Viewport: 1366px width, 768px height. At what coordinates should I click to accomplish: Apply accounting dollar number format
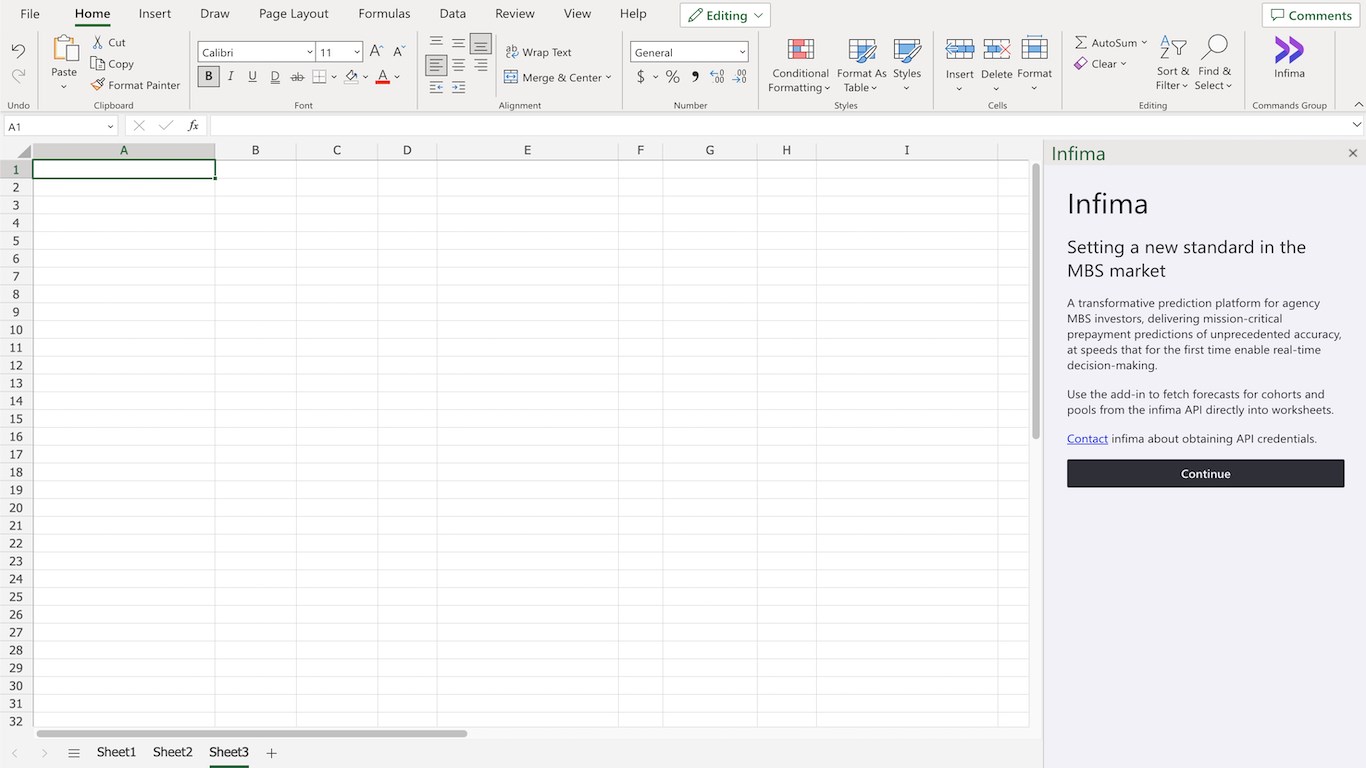click(x=641, y=77)
